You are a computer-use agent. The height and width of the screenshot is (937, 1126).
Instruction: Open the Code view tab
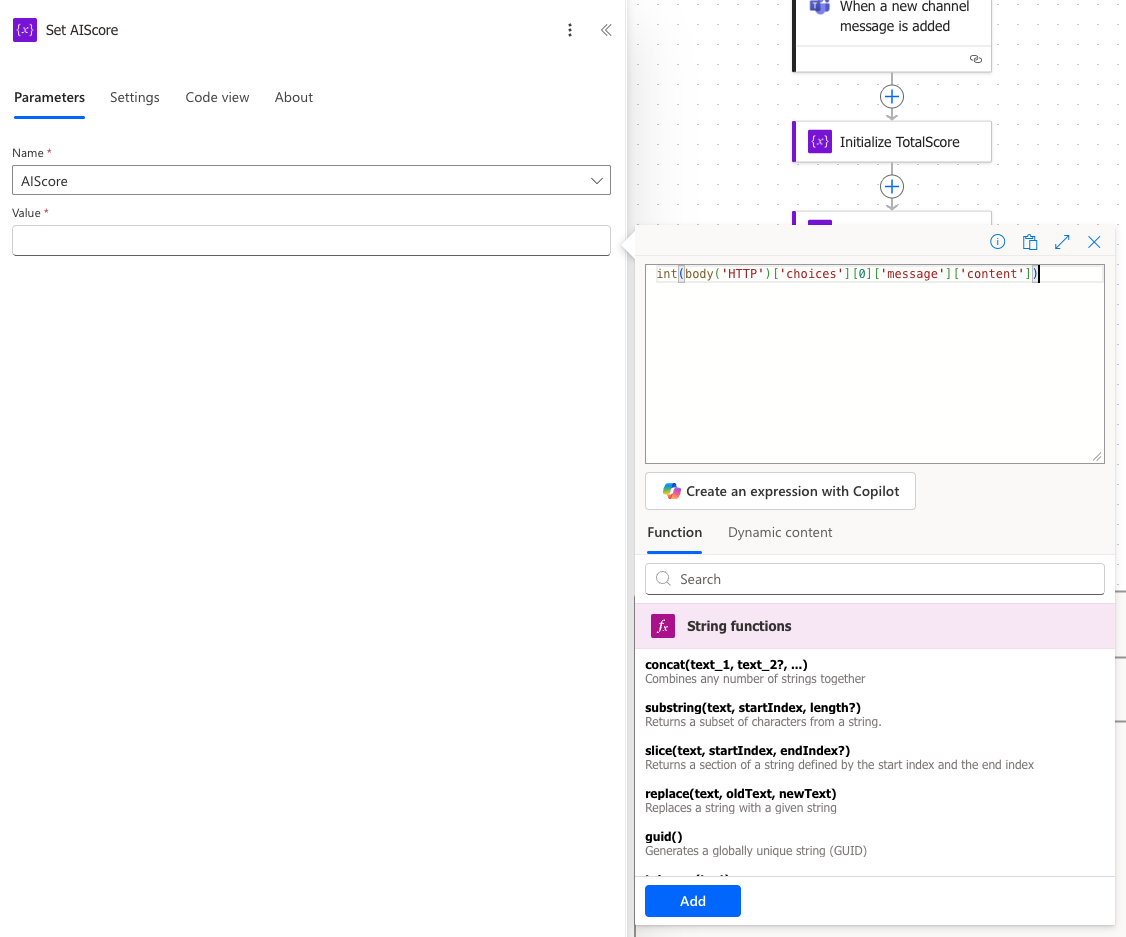[x=217, y=97]
